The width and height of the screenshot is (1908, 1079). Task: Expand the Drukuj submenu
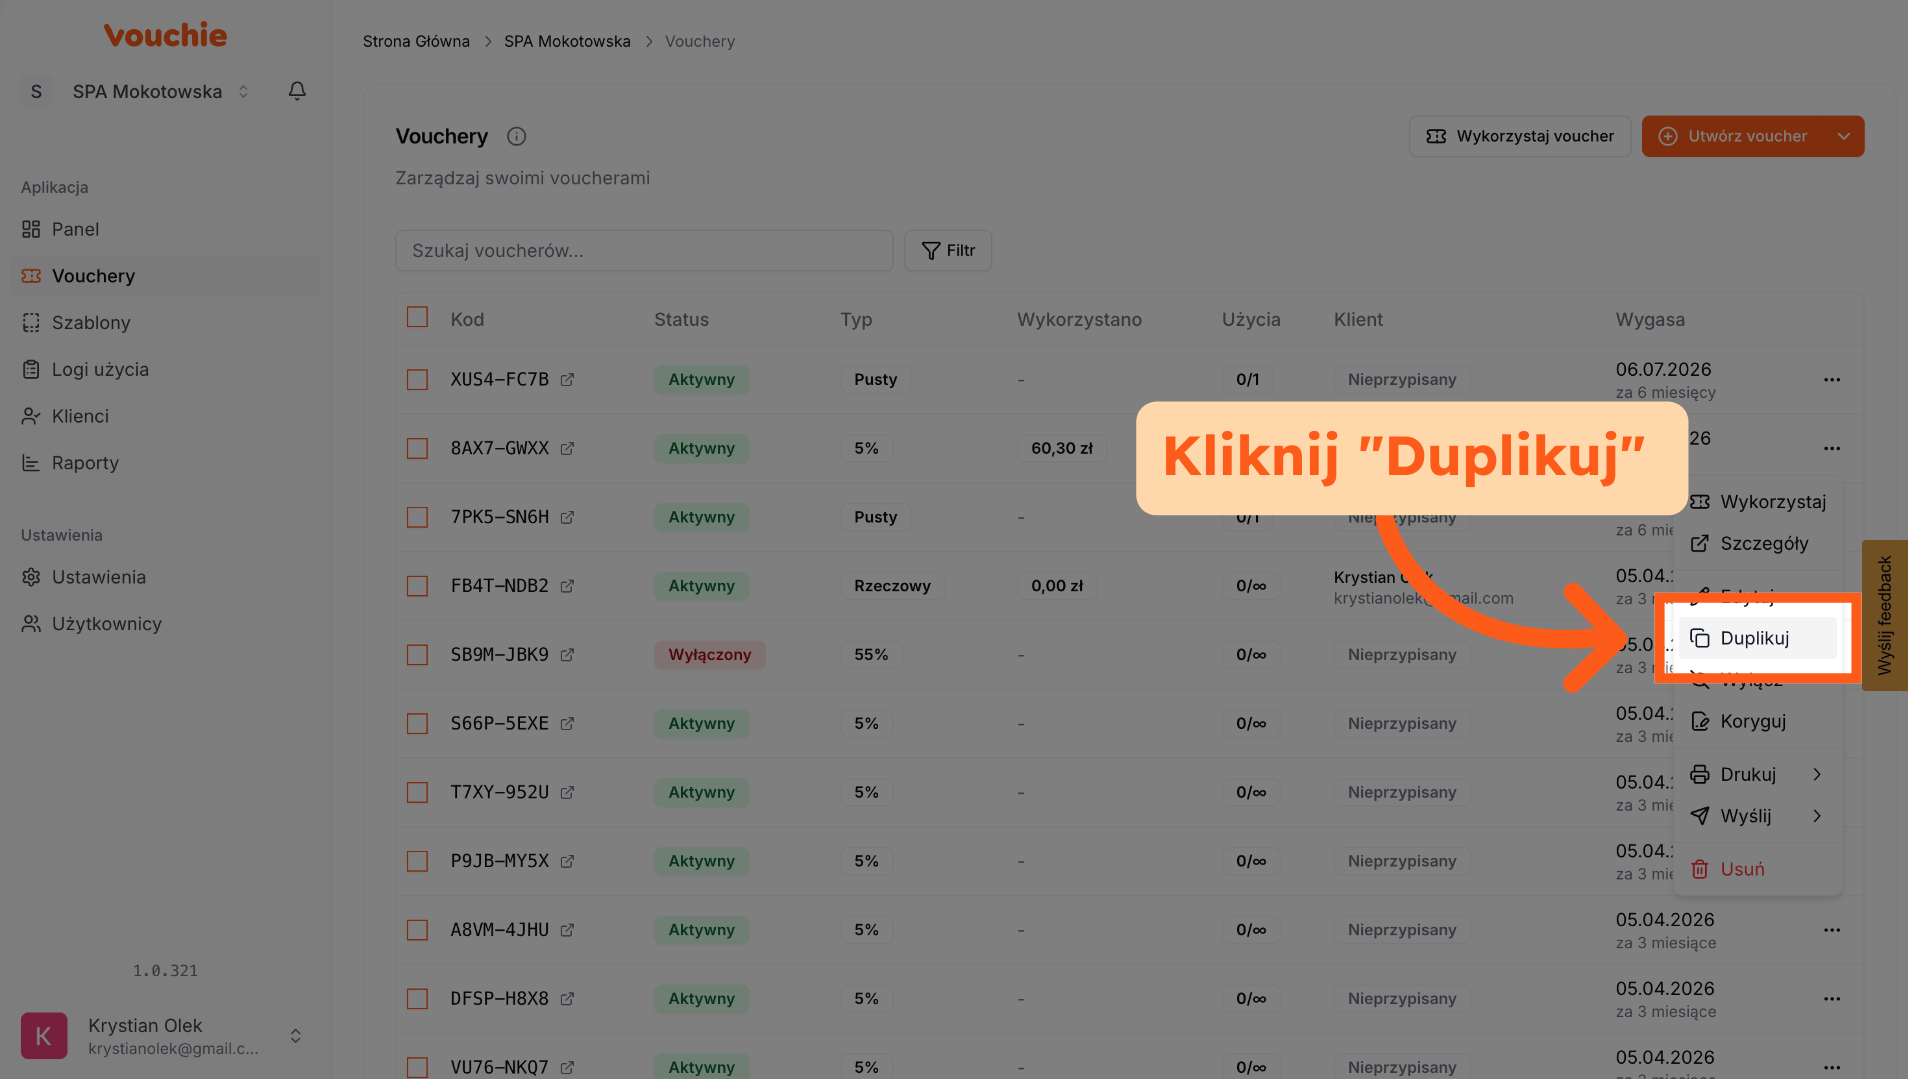pos(1756,775)
